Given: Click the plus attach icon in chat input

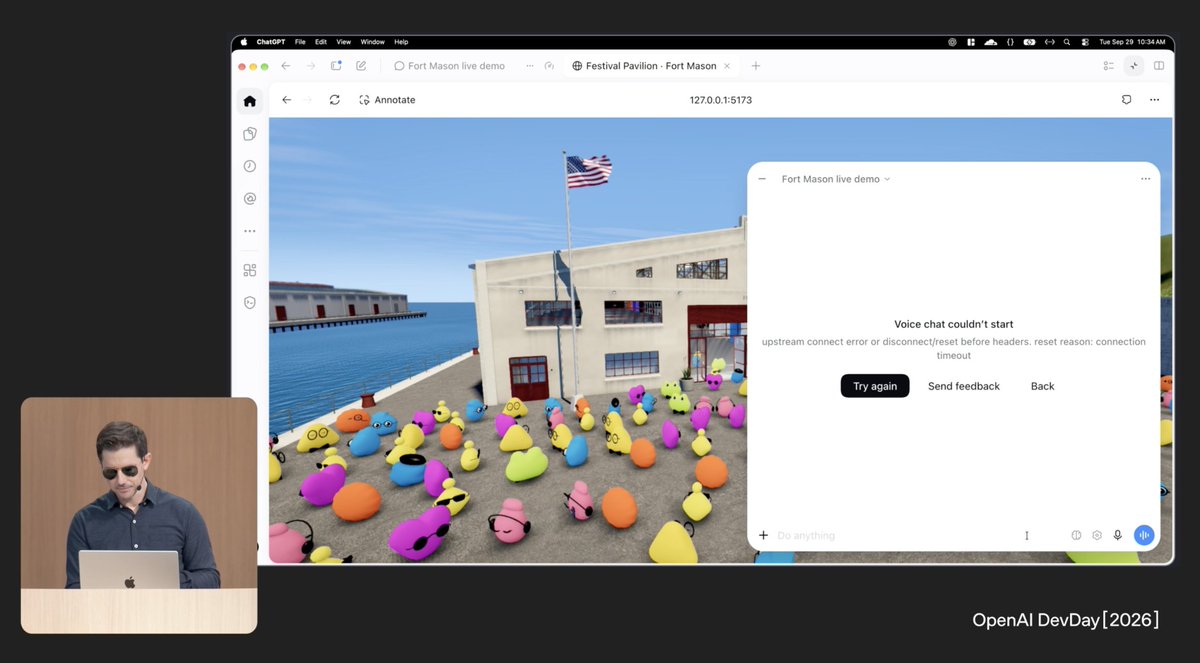Looking at the screenshot, I should pos(763,535).
